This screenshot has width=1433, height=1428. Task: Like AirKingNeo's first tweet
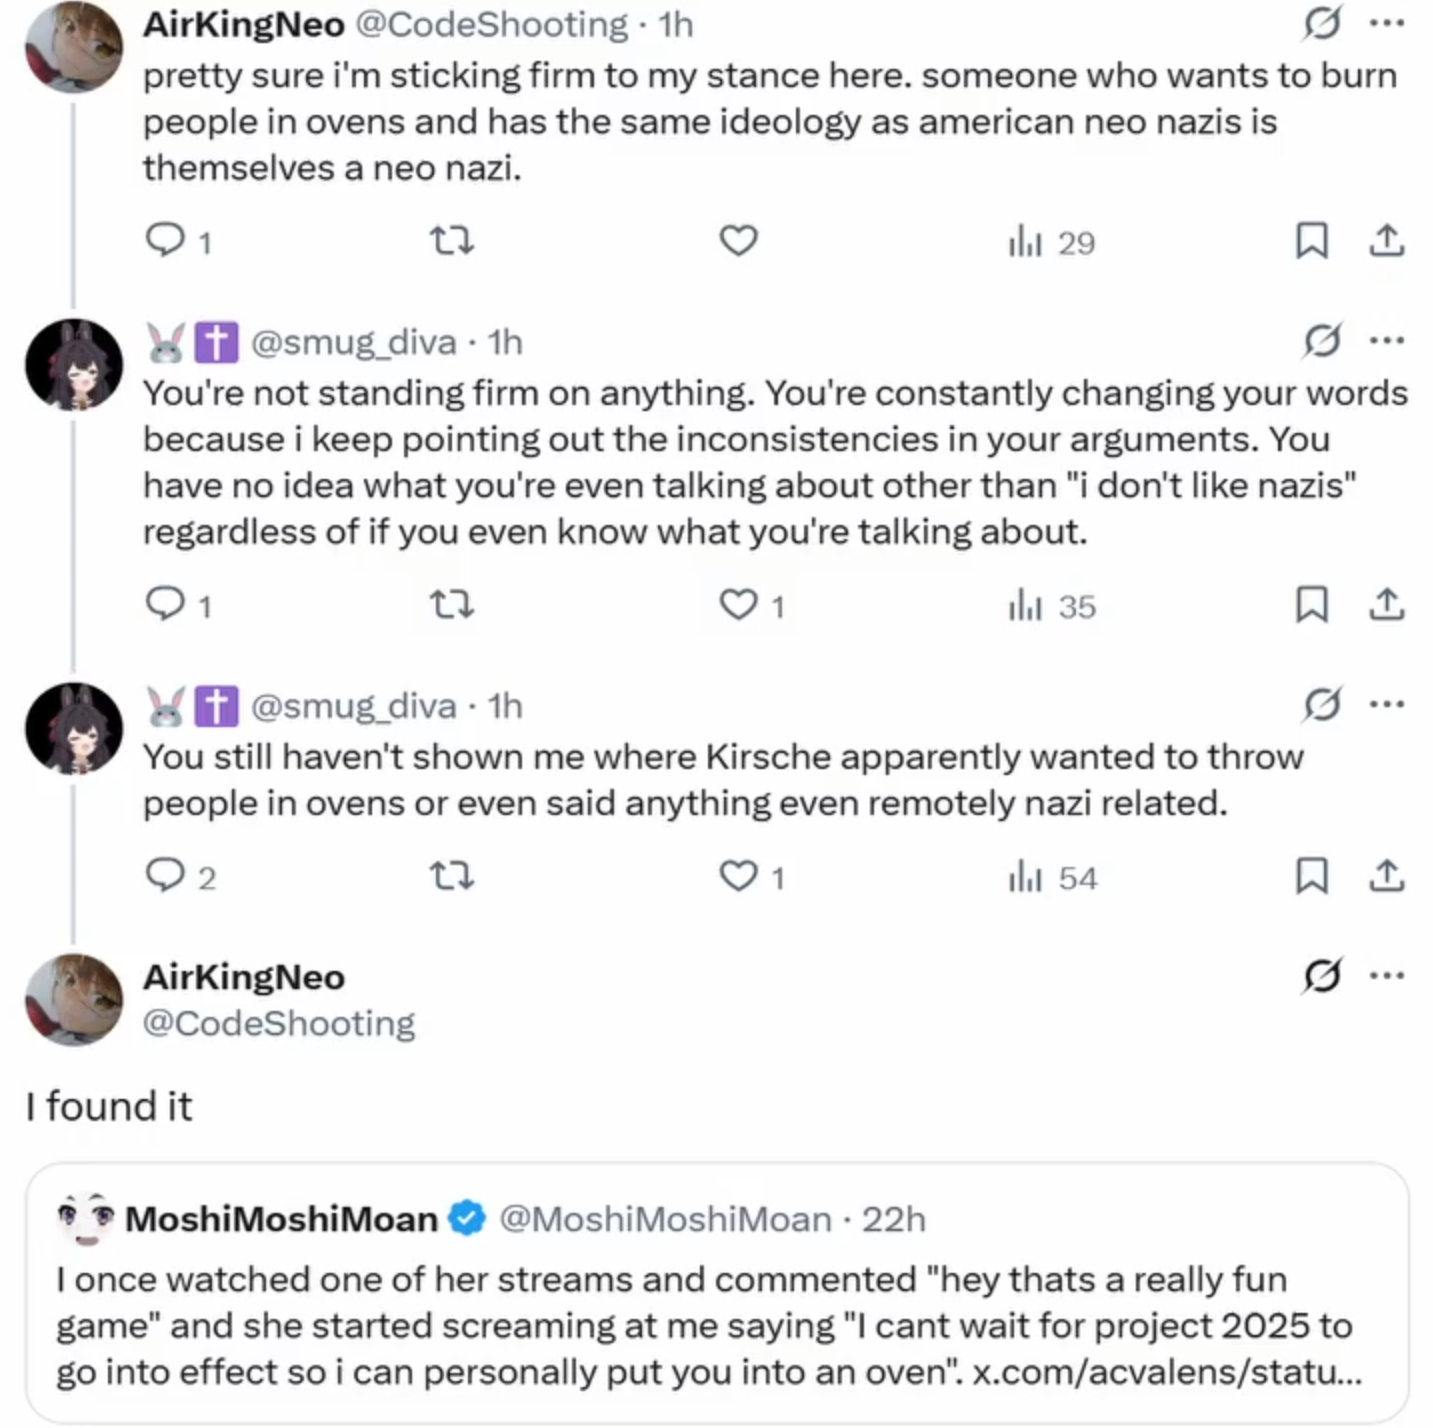739,241
